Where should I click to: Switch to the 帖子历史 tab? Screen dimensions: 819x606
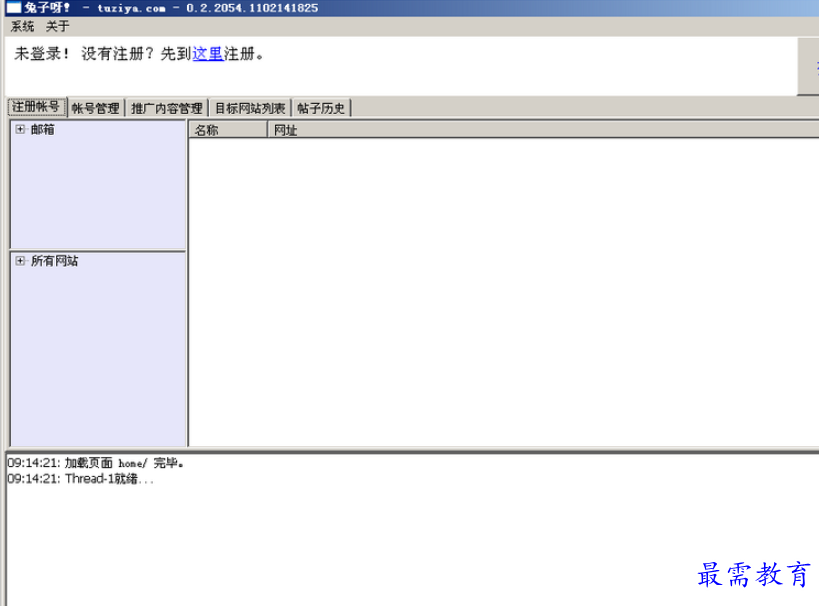(x=321, y=108)
